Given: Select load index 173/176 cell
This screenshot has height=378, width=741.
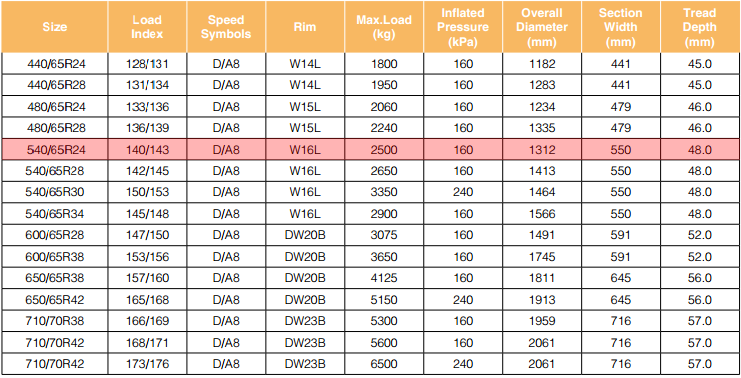Looking at the screenshot, I should [x=147, y=364].
